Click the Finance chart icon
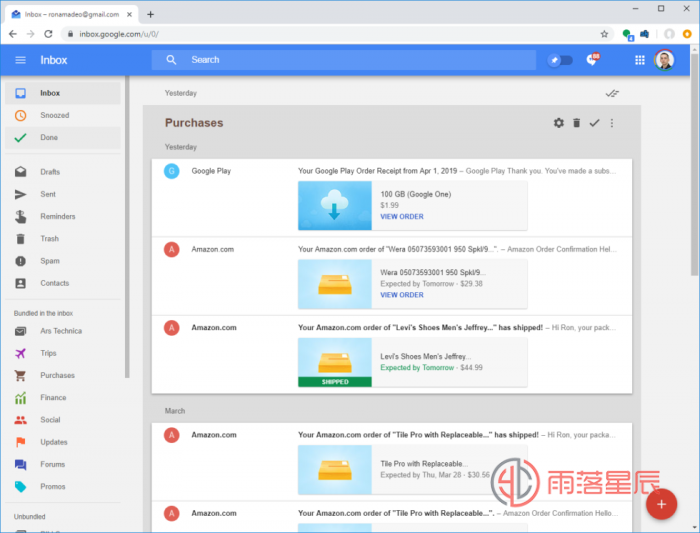The width and height of the screenshot is (700, 533). coord(21,398)
